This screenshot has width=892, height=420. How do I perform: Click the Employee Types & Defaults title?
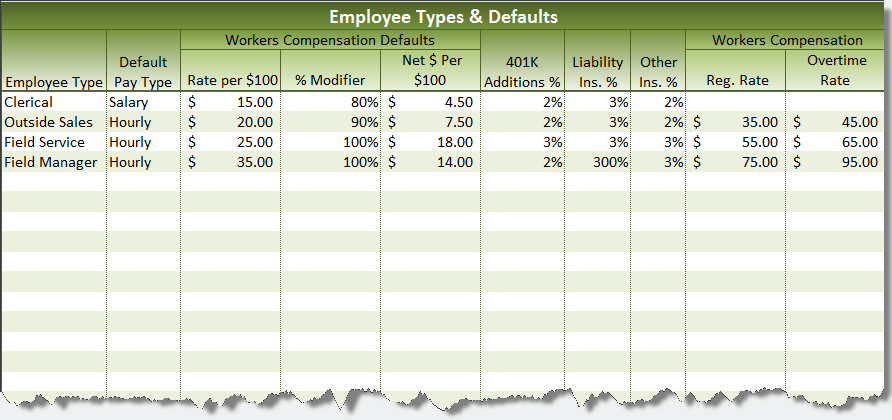click(444, 17)
